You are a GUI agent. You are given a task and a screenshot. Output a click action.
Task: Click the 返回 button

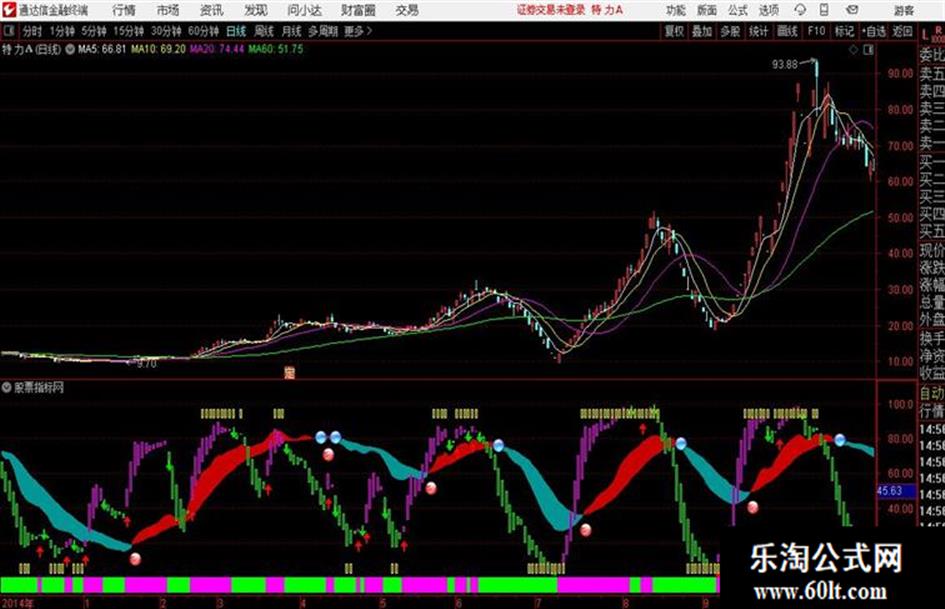[902, 31]
